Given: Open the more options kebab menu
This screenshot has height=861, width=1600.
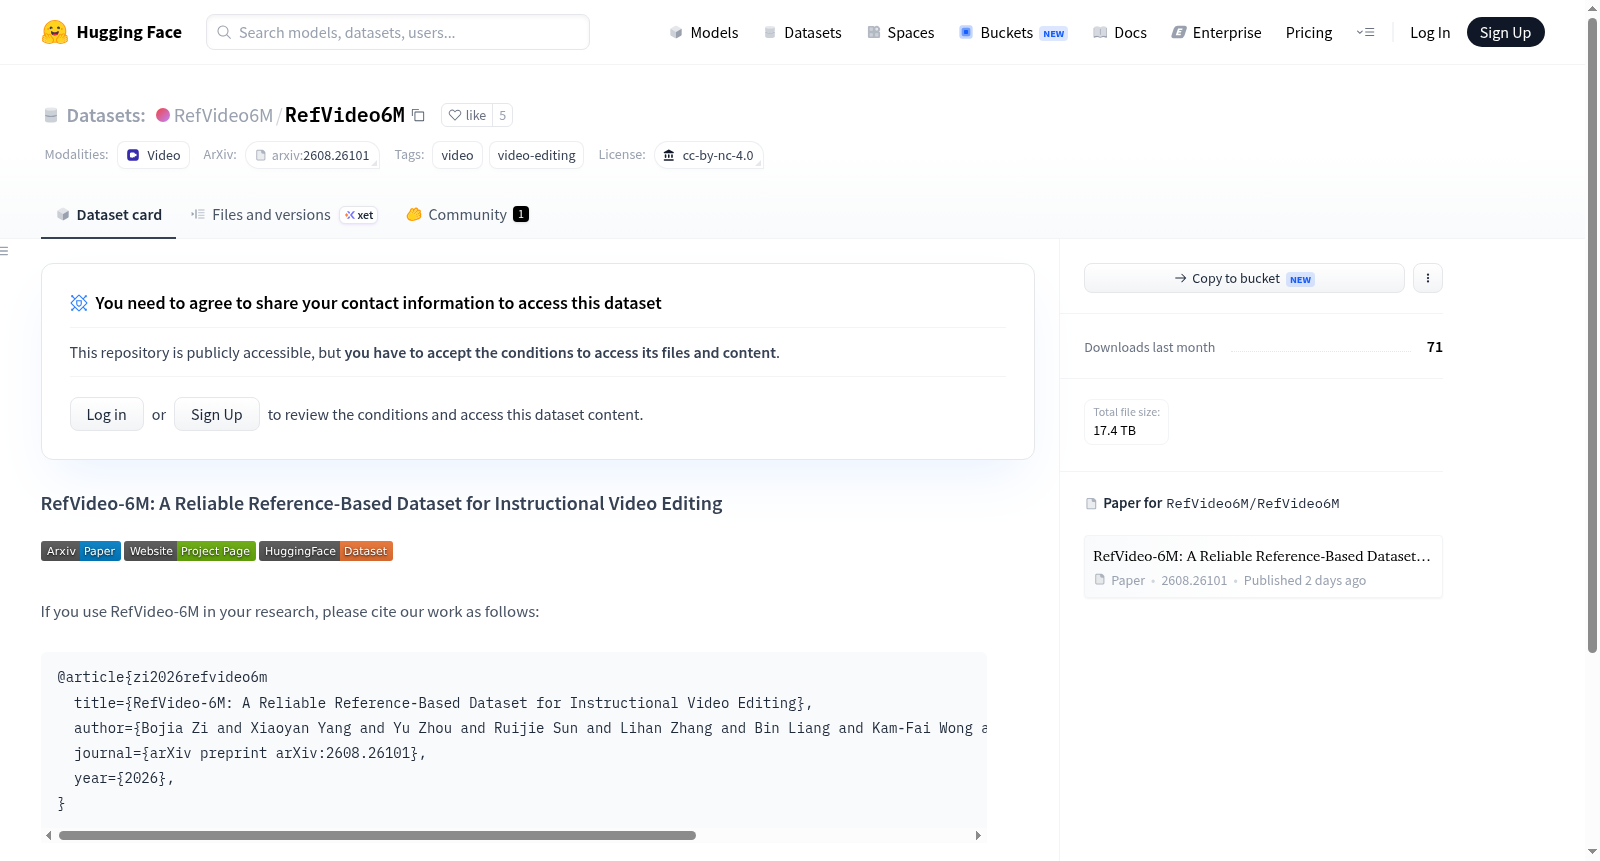Looking at the screenshot, I should (1428, 278).
